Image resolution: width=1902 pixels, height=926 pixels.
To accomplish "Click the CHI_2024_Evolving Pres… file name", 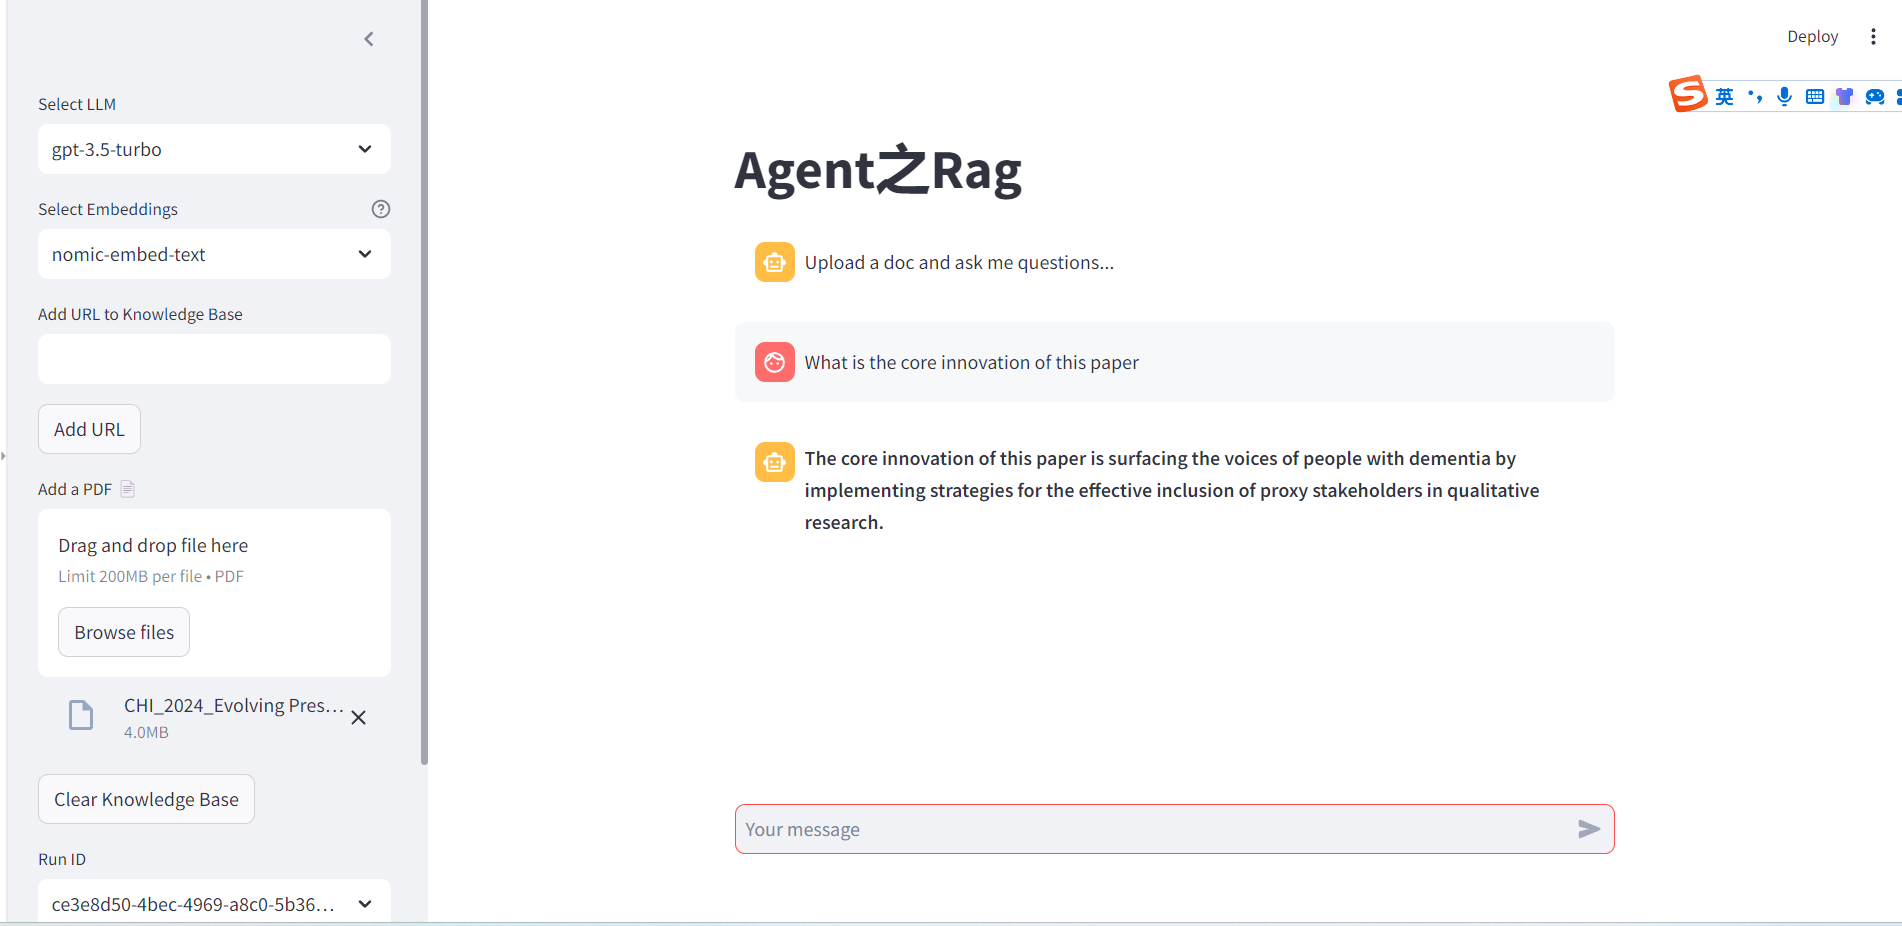I will (234, 705).
